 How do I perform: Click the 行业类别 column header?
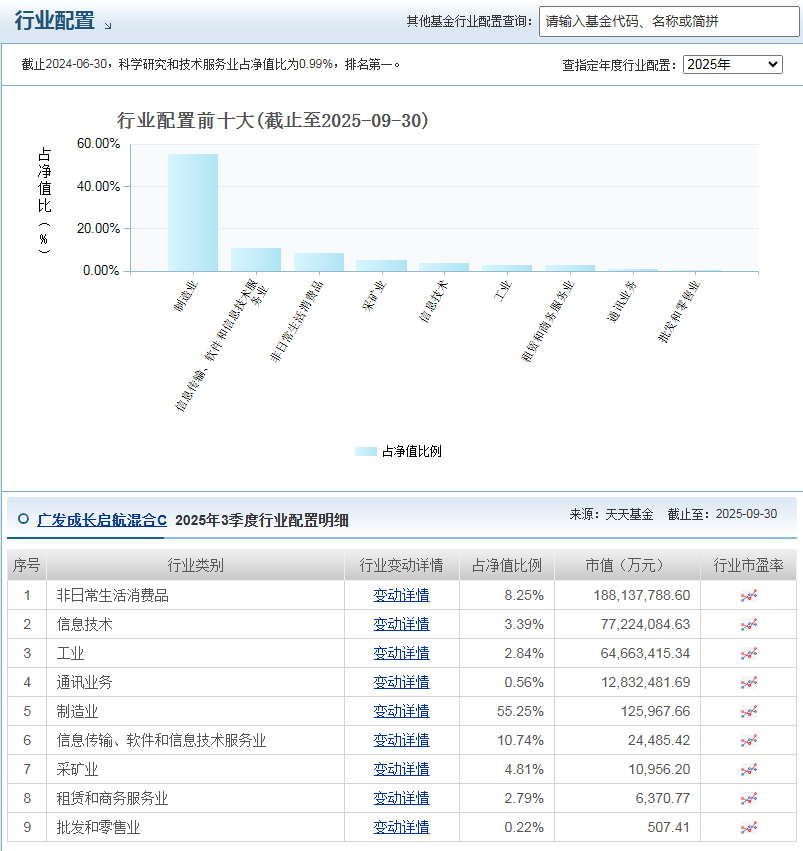[x=195, y=565]
